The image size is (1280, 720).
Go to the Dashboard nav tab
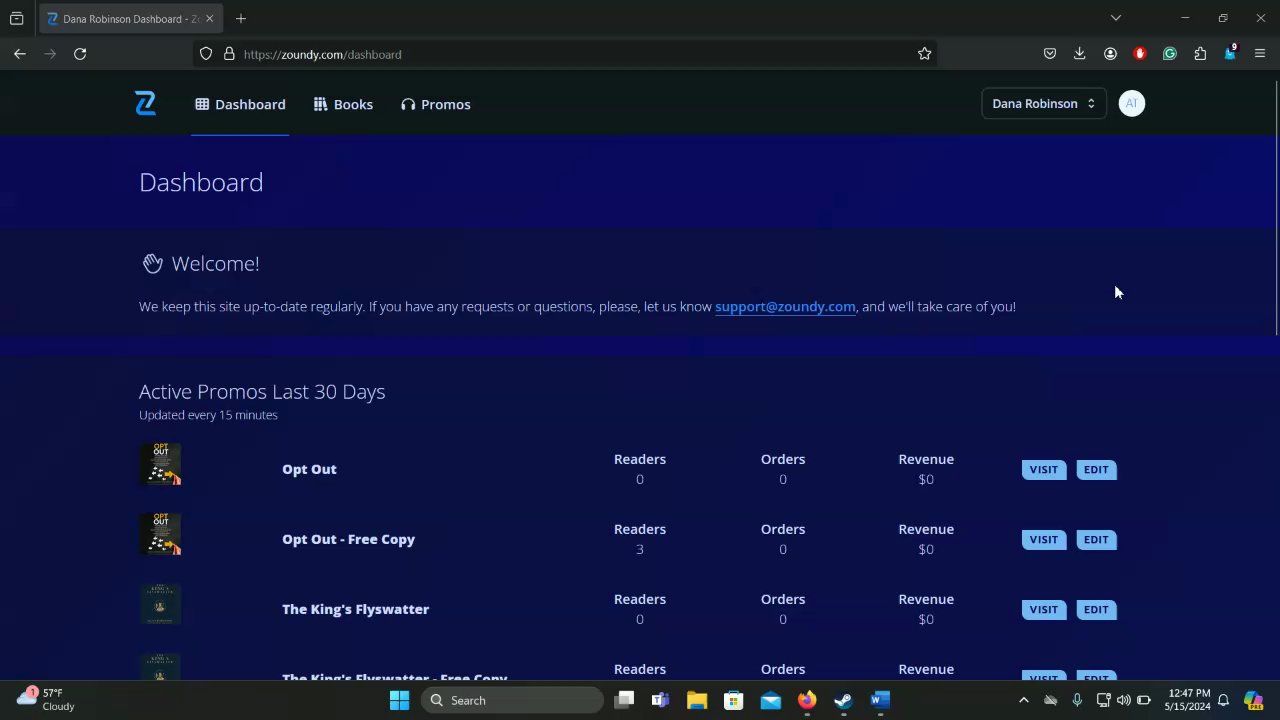pyautogui.click(x=240, y=104)
